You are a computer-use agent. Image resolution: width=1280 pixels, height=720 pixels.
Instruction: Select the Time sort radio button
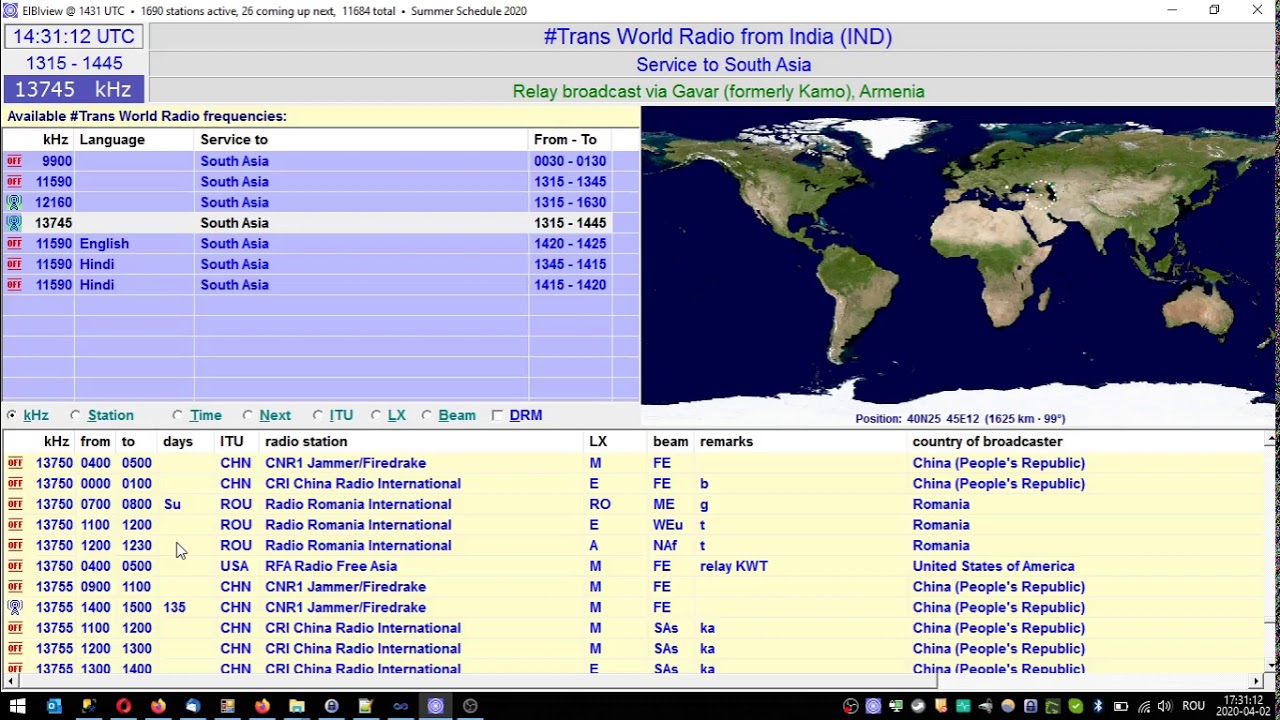177,415
